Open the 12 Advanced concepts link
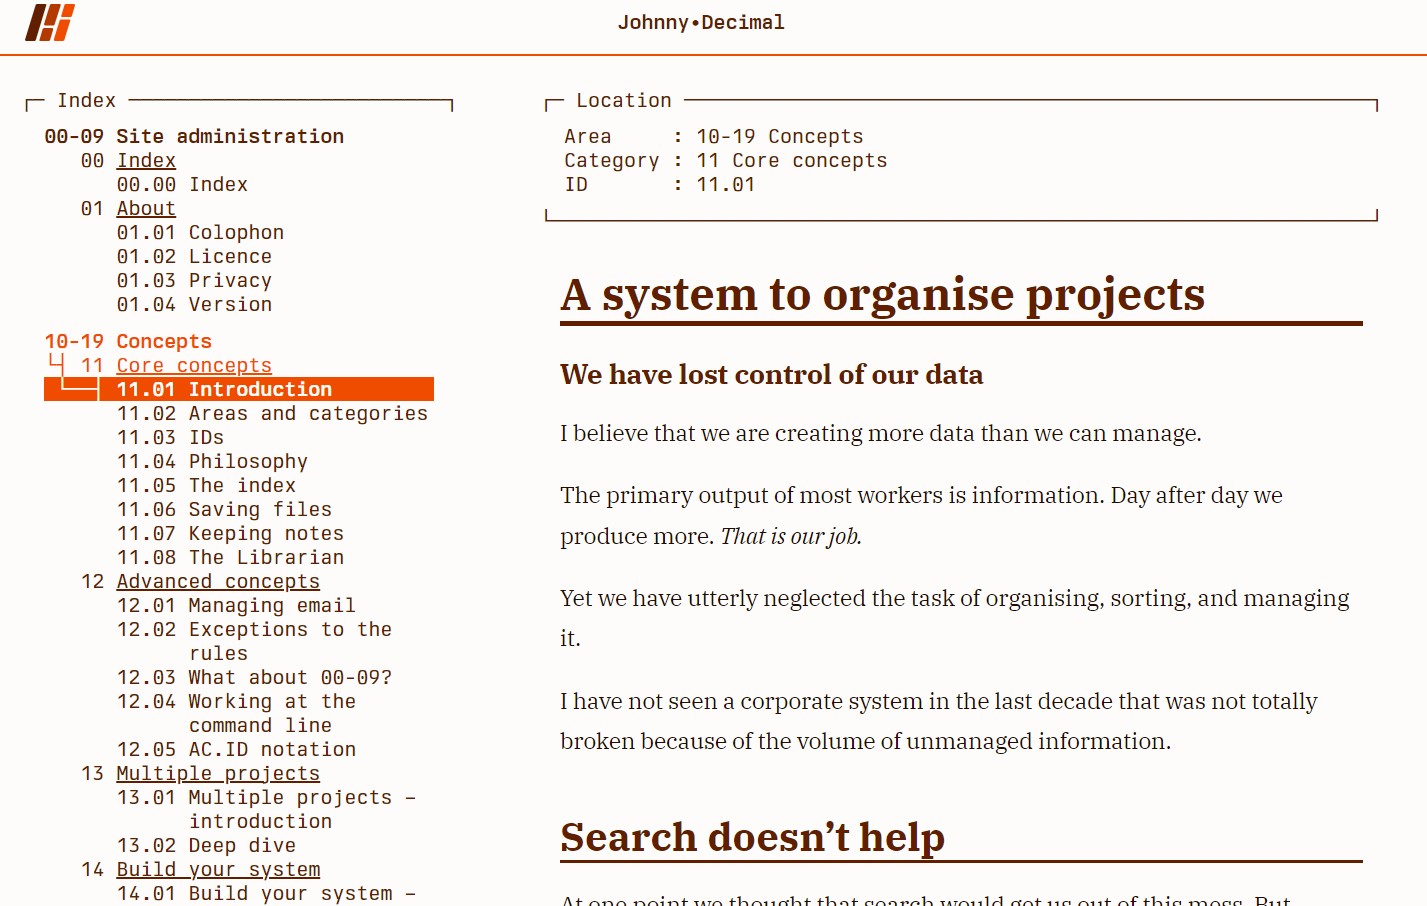Viewport: 1427px width, 906px height. click(x=218, y=582)
